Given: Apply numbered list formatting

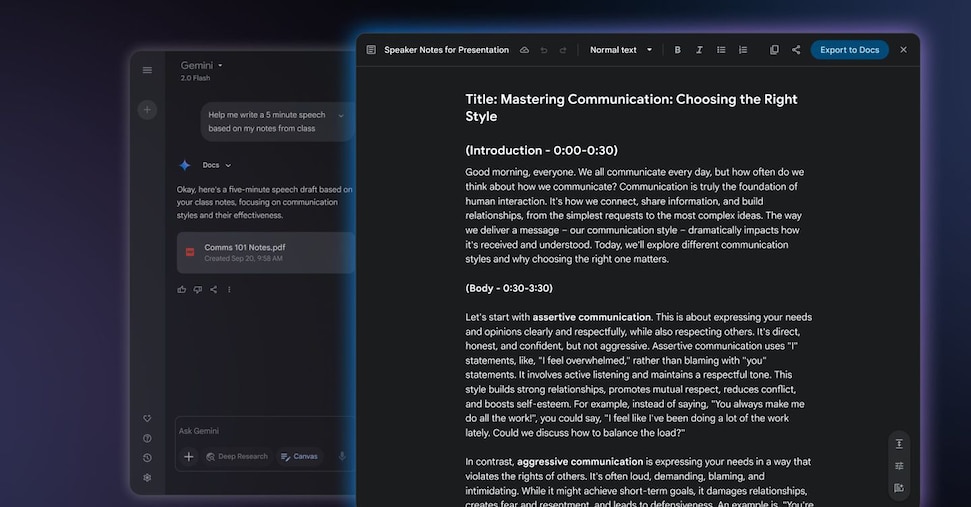Looking at the screenshot, I should tap(743, 50).
